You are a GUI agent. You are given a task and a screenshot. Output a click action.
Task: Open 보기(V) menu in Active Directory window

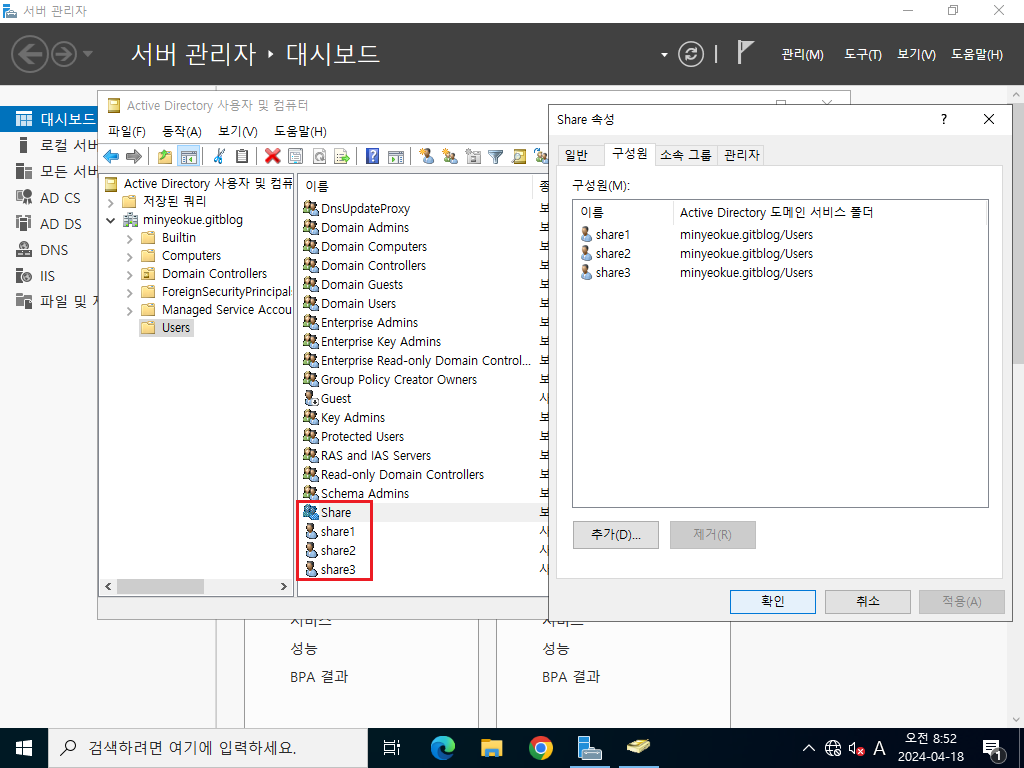tap(238, 131)
